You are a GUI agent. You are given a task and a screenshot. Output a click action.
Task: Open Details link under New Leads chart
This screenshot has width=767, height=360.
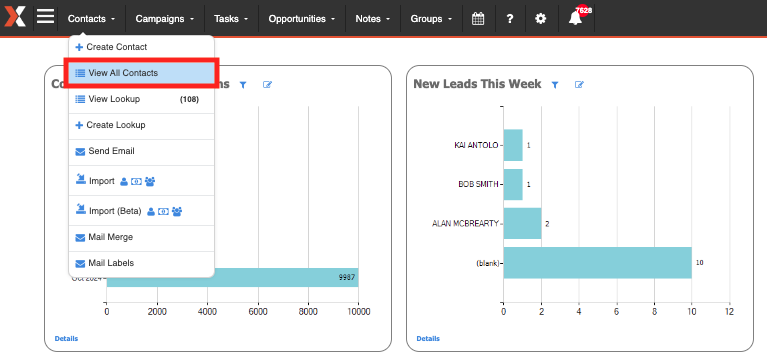click(428, 338)
